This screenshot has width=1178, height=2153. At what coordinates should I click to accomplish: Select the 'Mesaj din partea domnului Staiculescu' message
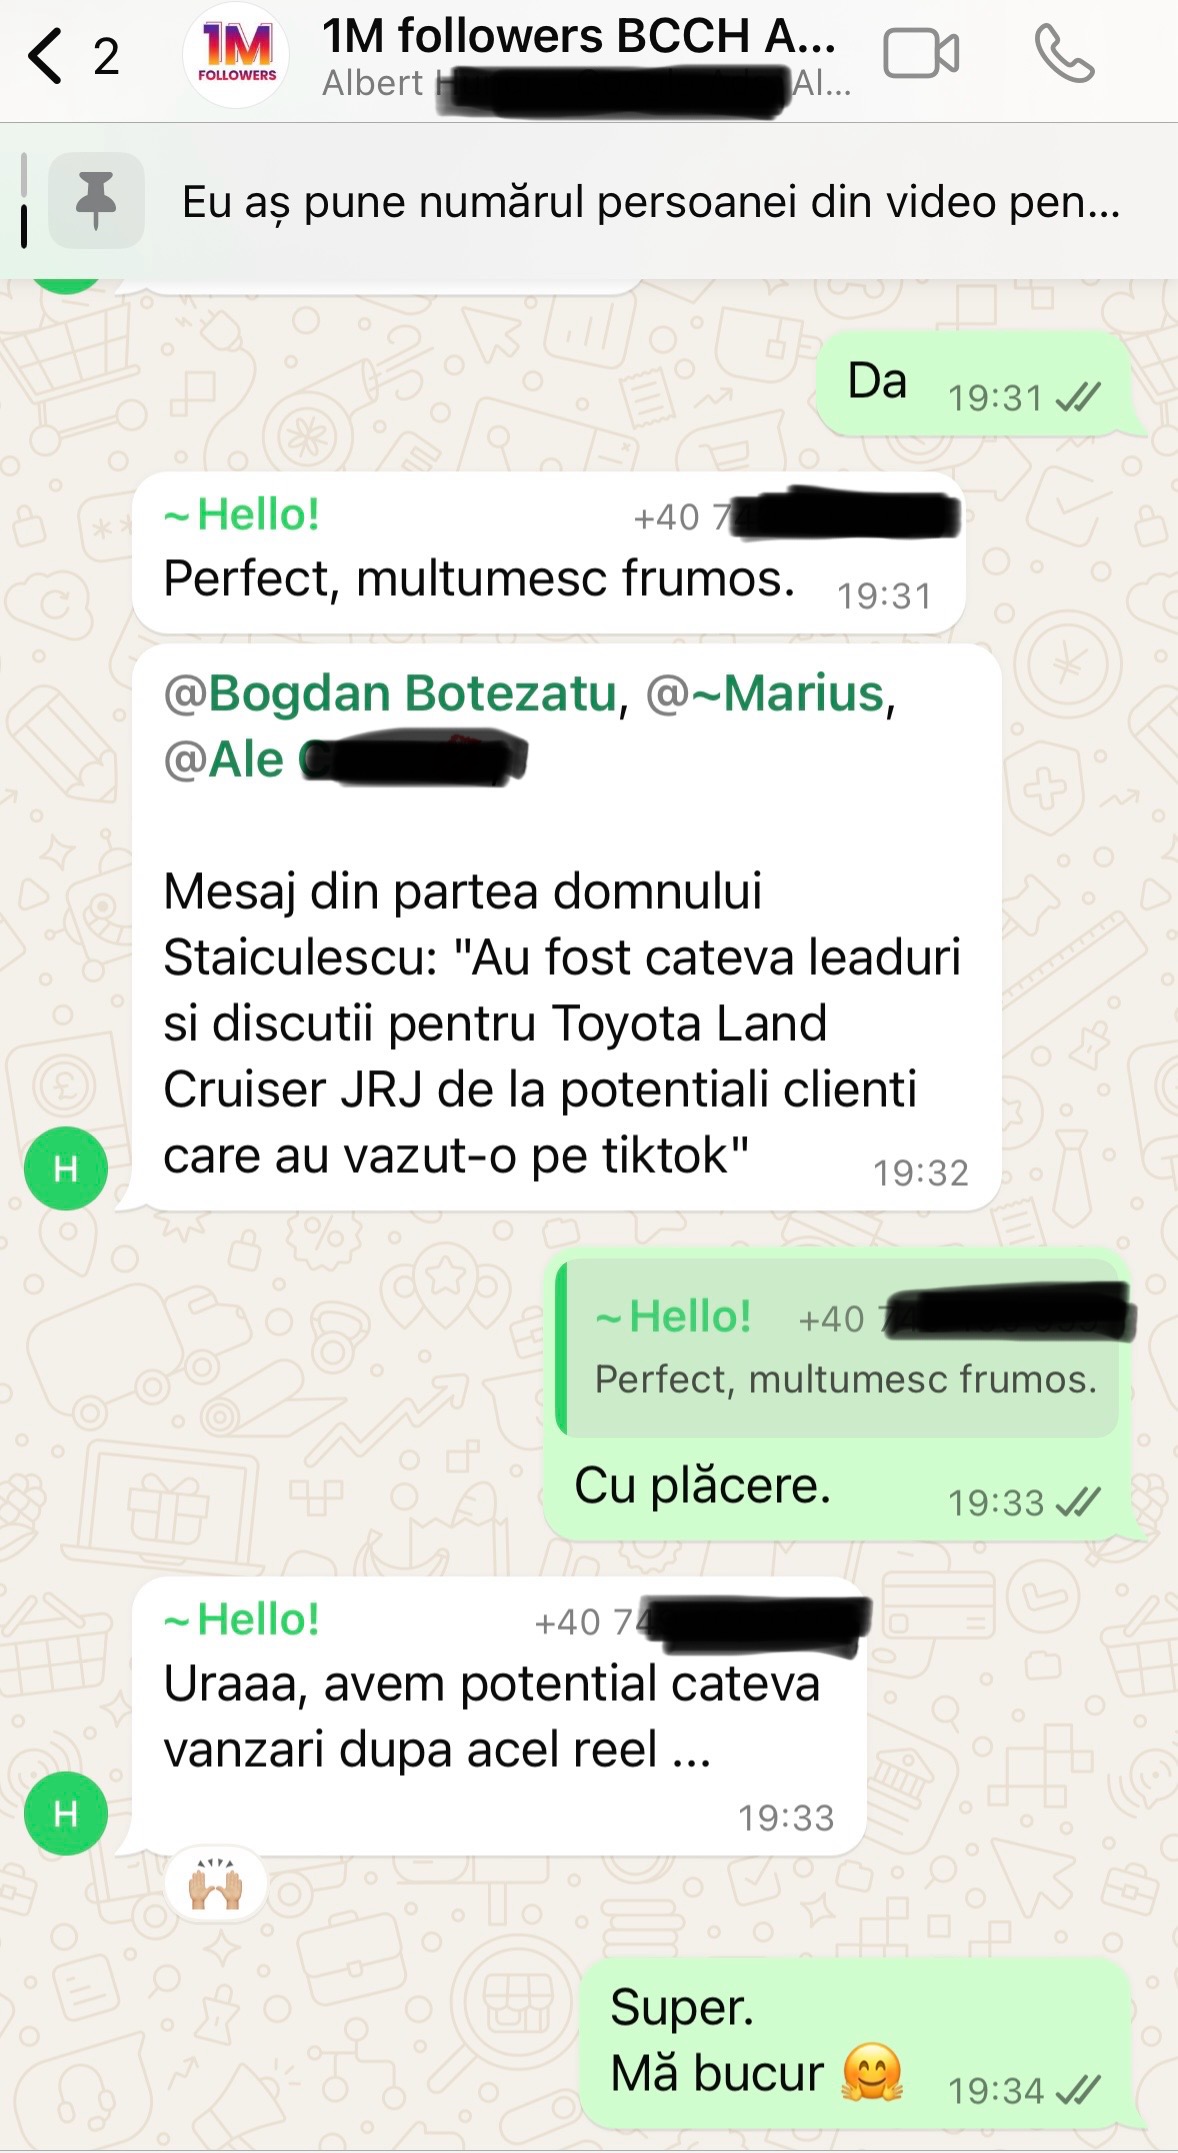pos(567,927)
